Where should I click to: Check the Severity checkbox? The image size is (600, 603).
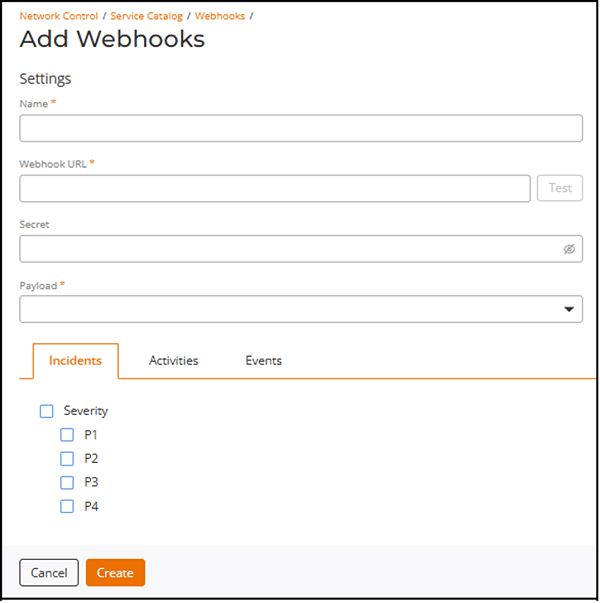click(x=46, y=411)
